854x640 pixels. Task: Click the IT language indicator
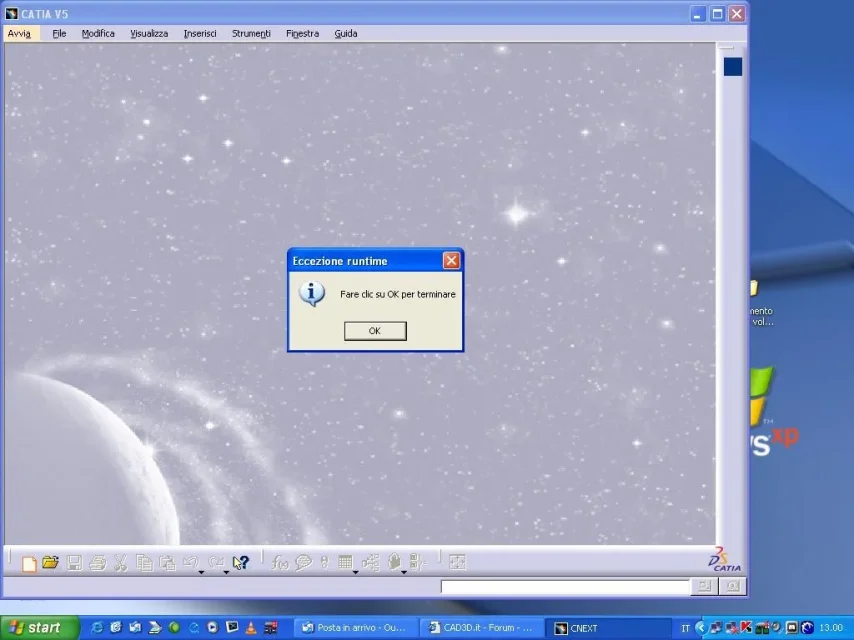point(685,628)
